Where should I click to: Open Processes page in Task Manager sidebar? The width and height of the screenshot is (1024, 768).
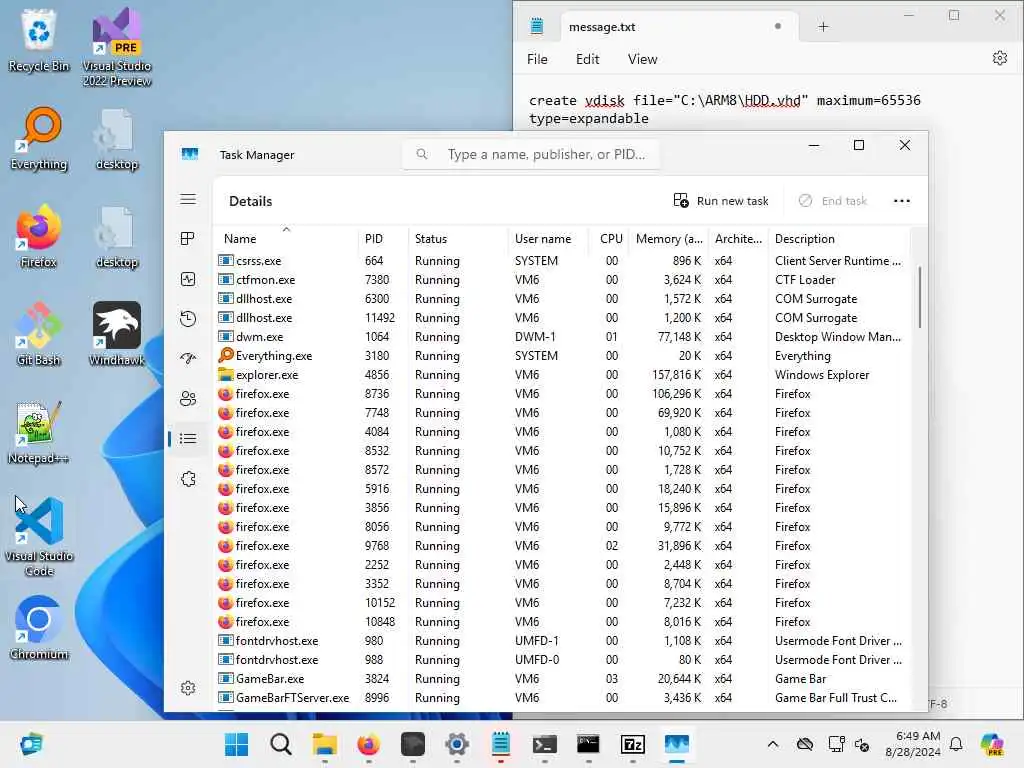tap(188, 239)
